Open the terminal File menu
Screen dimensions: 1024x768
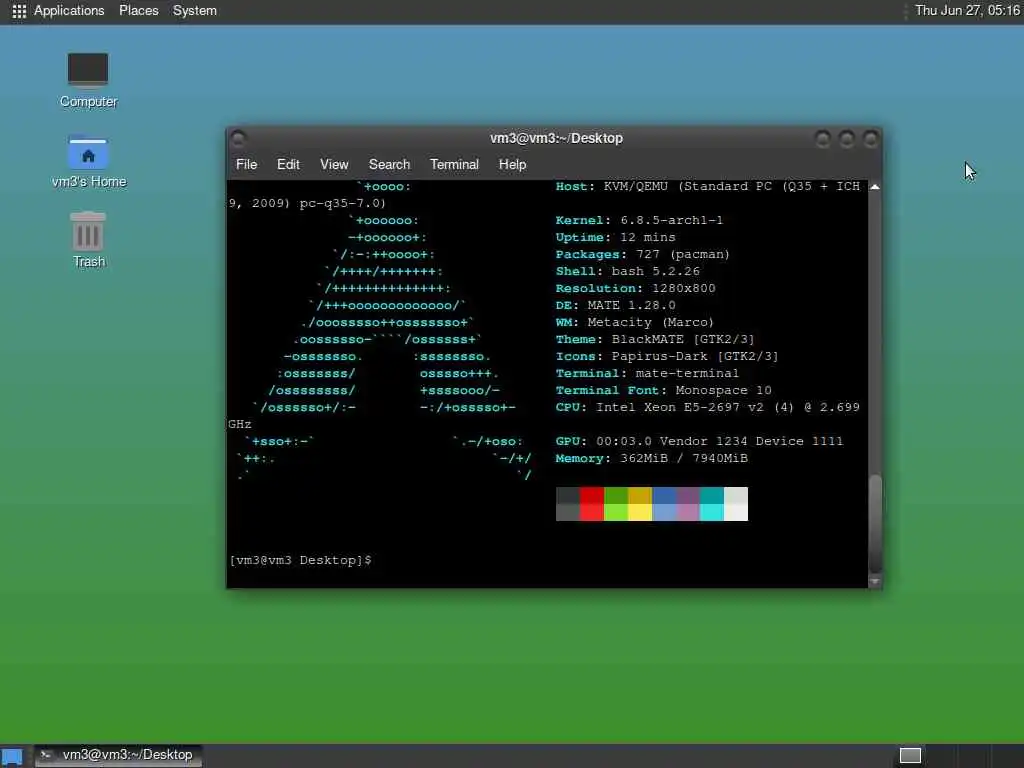(x=246, y=165)
